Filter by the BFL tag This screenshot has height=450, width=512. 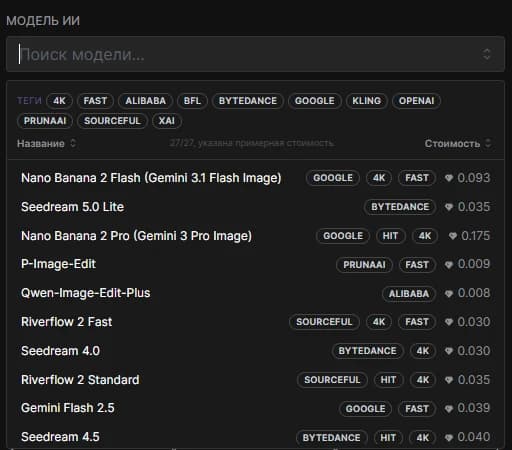(x=192, y=101)
